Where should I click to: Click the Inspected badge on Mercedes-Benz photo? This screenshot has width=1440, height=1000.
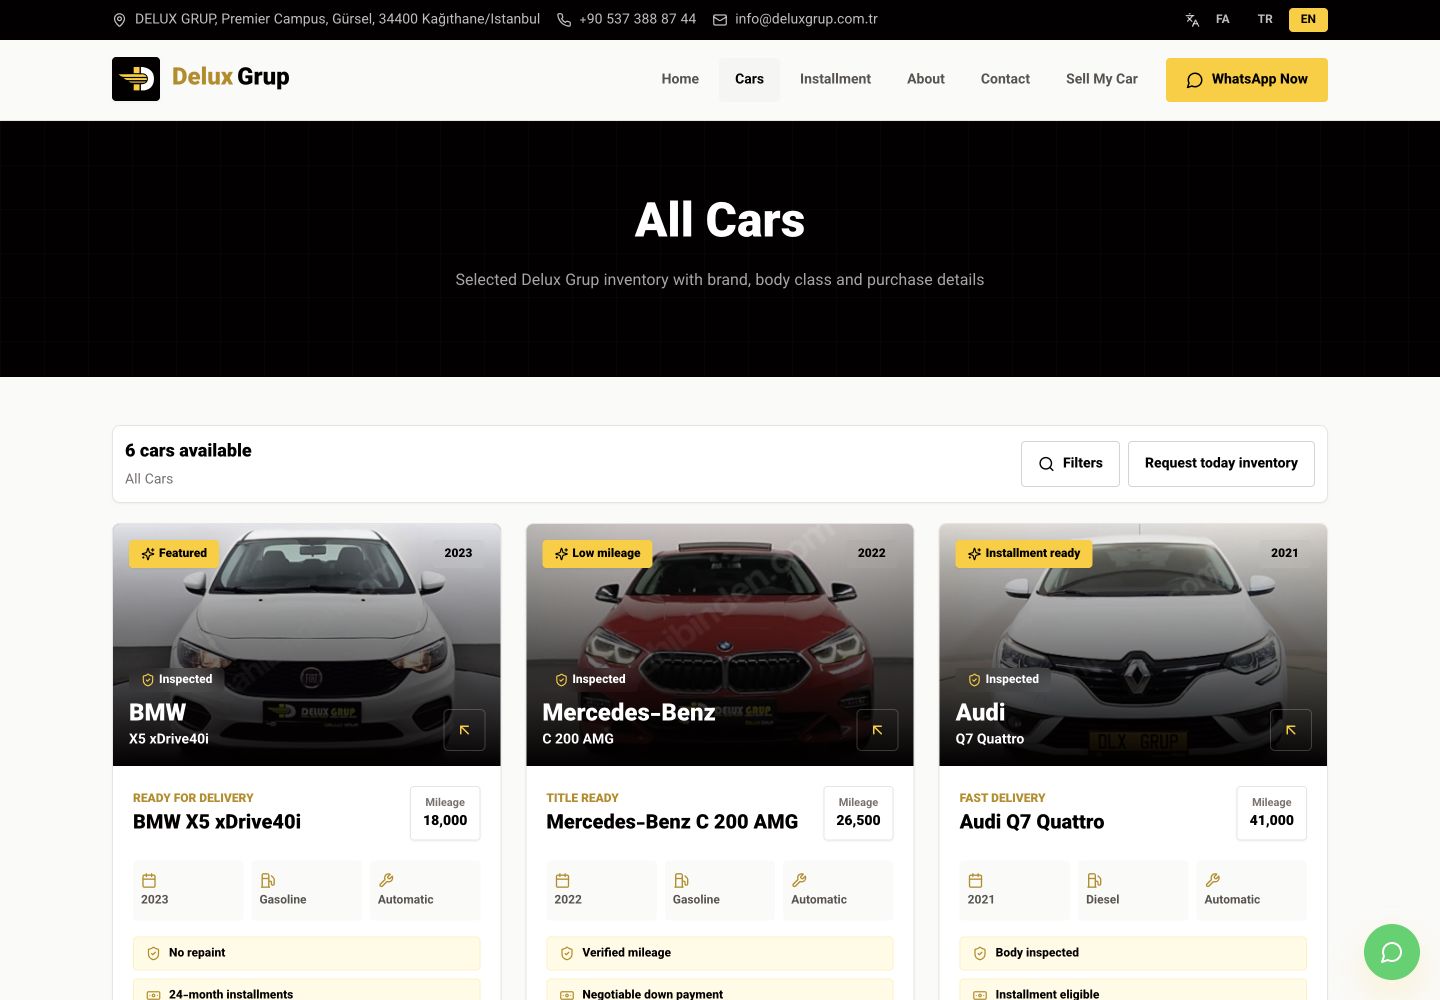coord(590,680)
